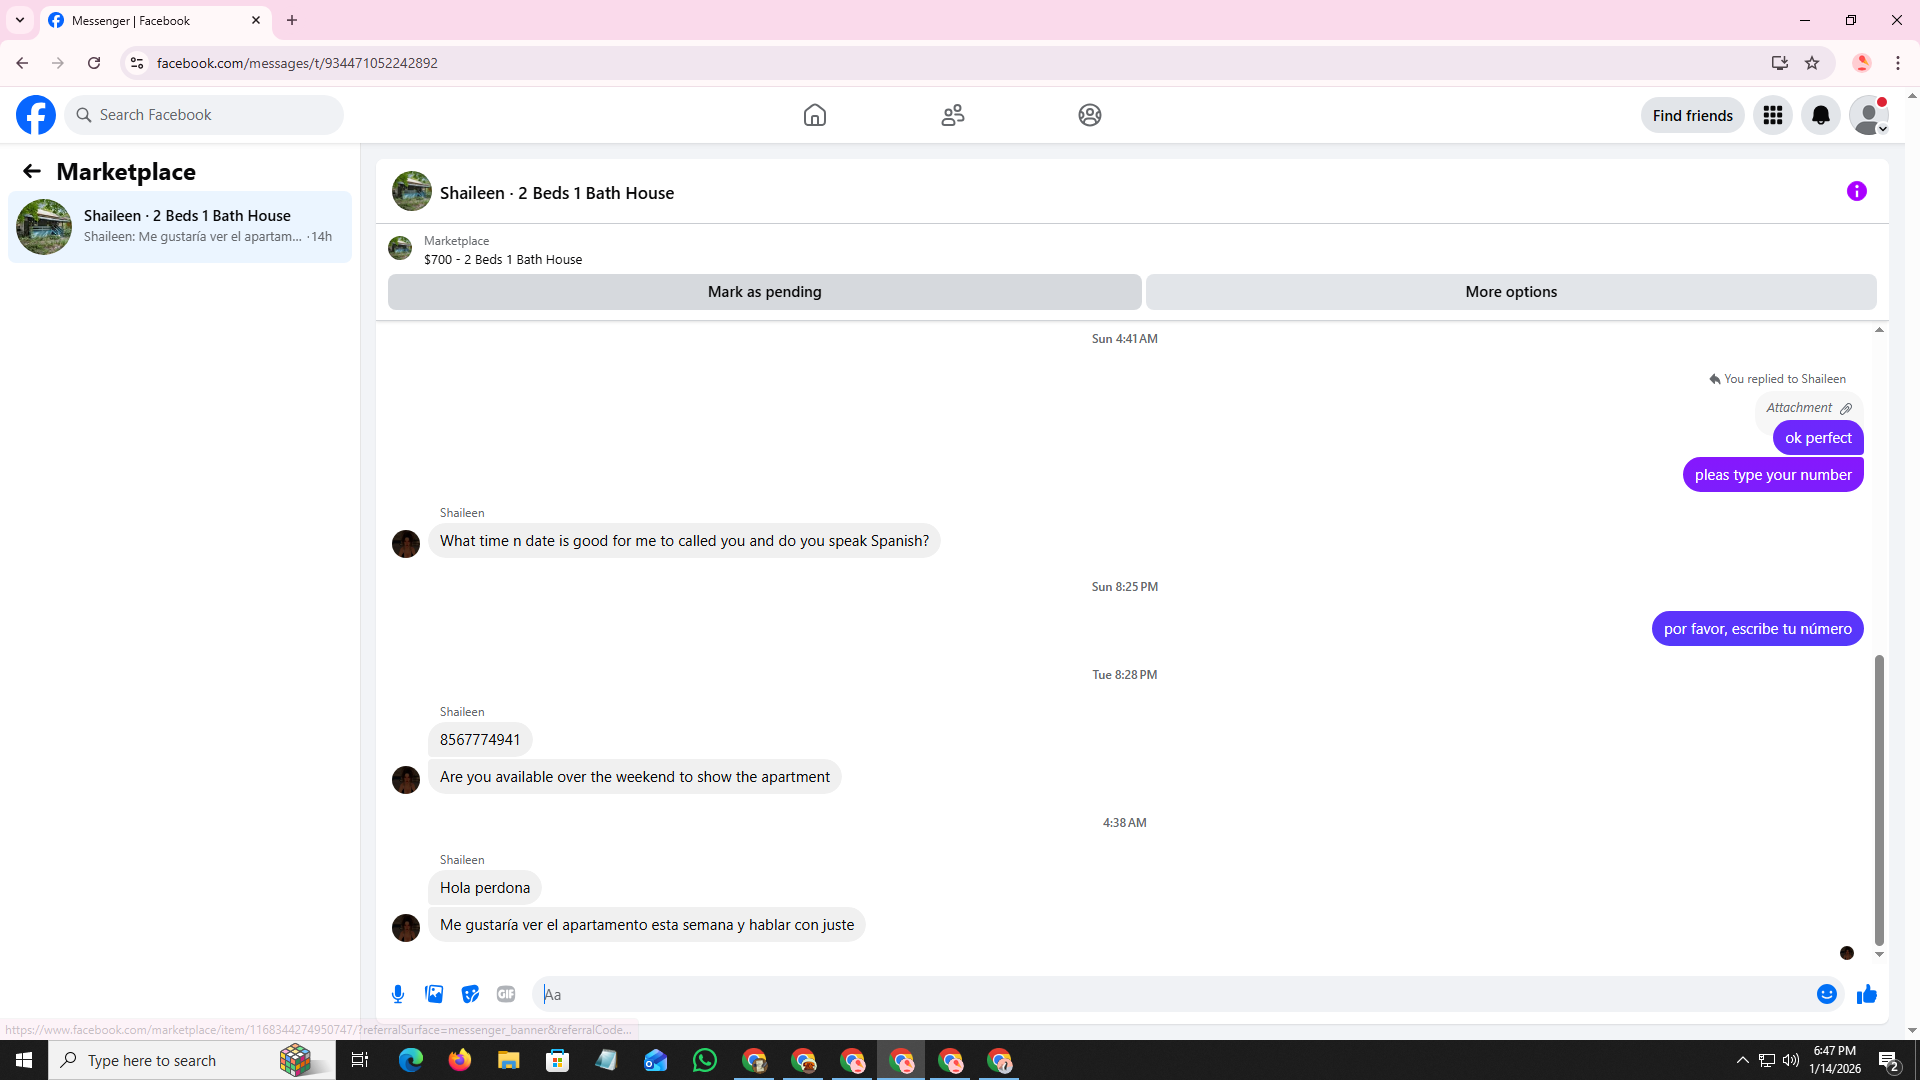The height and width of the screenshot is (1080, 1920).
Task: Open the GIF picker icon
Action: point(506,994)
